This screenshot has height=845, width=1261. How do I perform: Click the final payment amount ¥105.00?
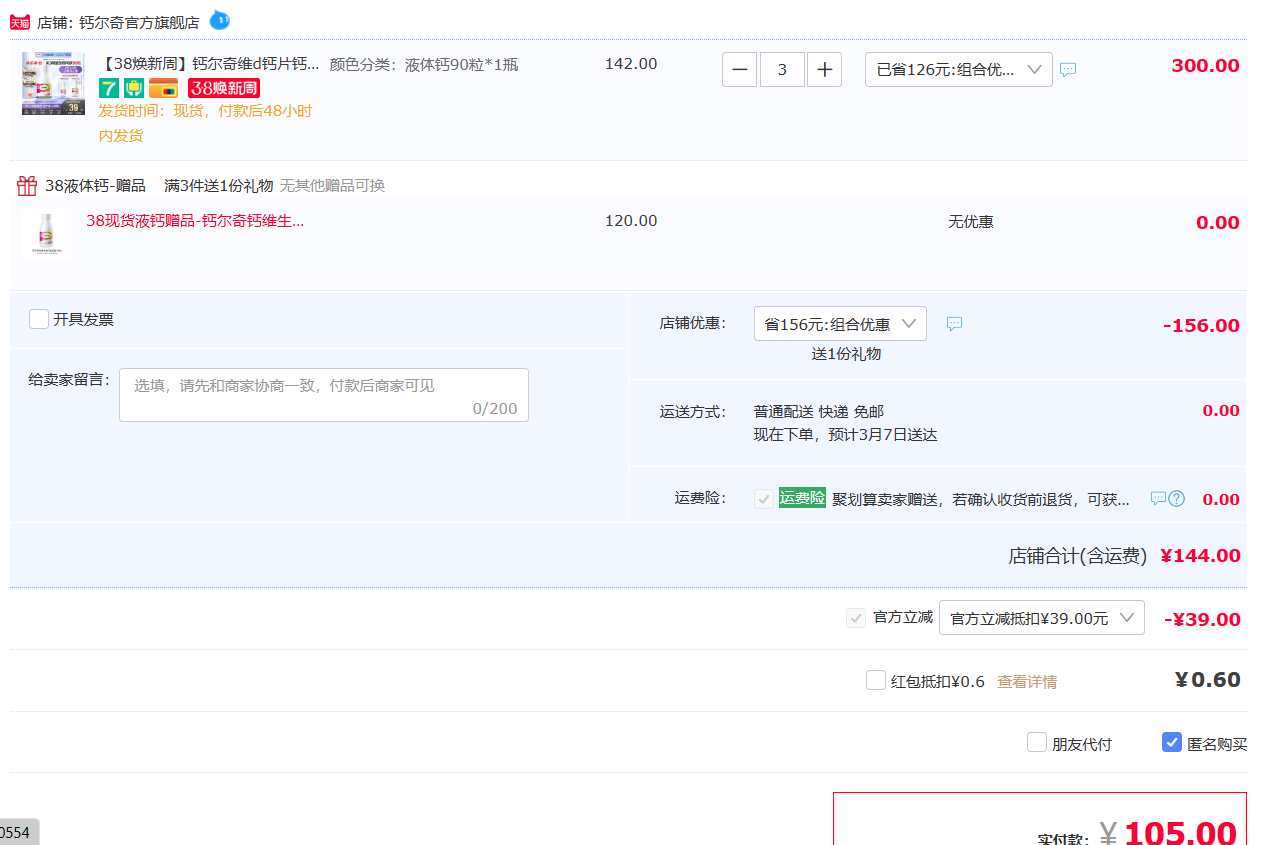pyautogui.click(x=1168, y=832)
